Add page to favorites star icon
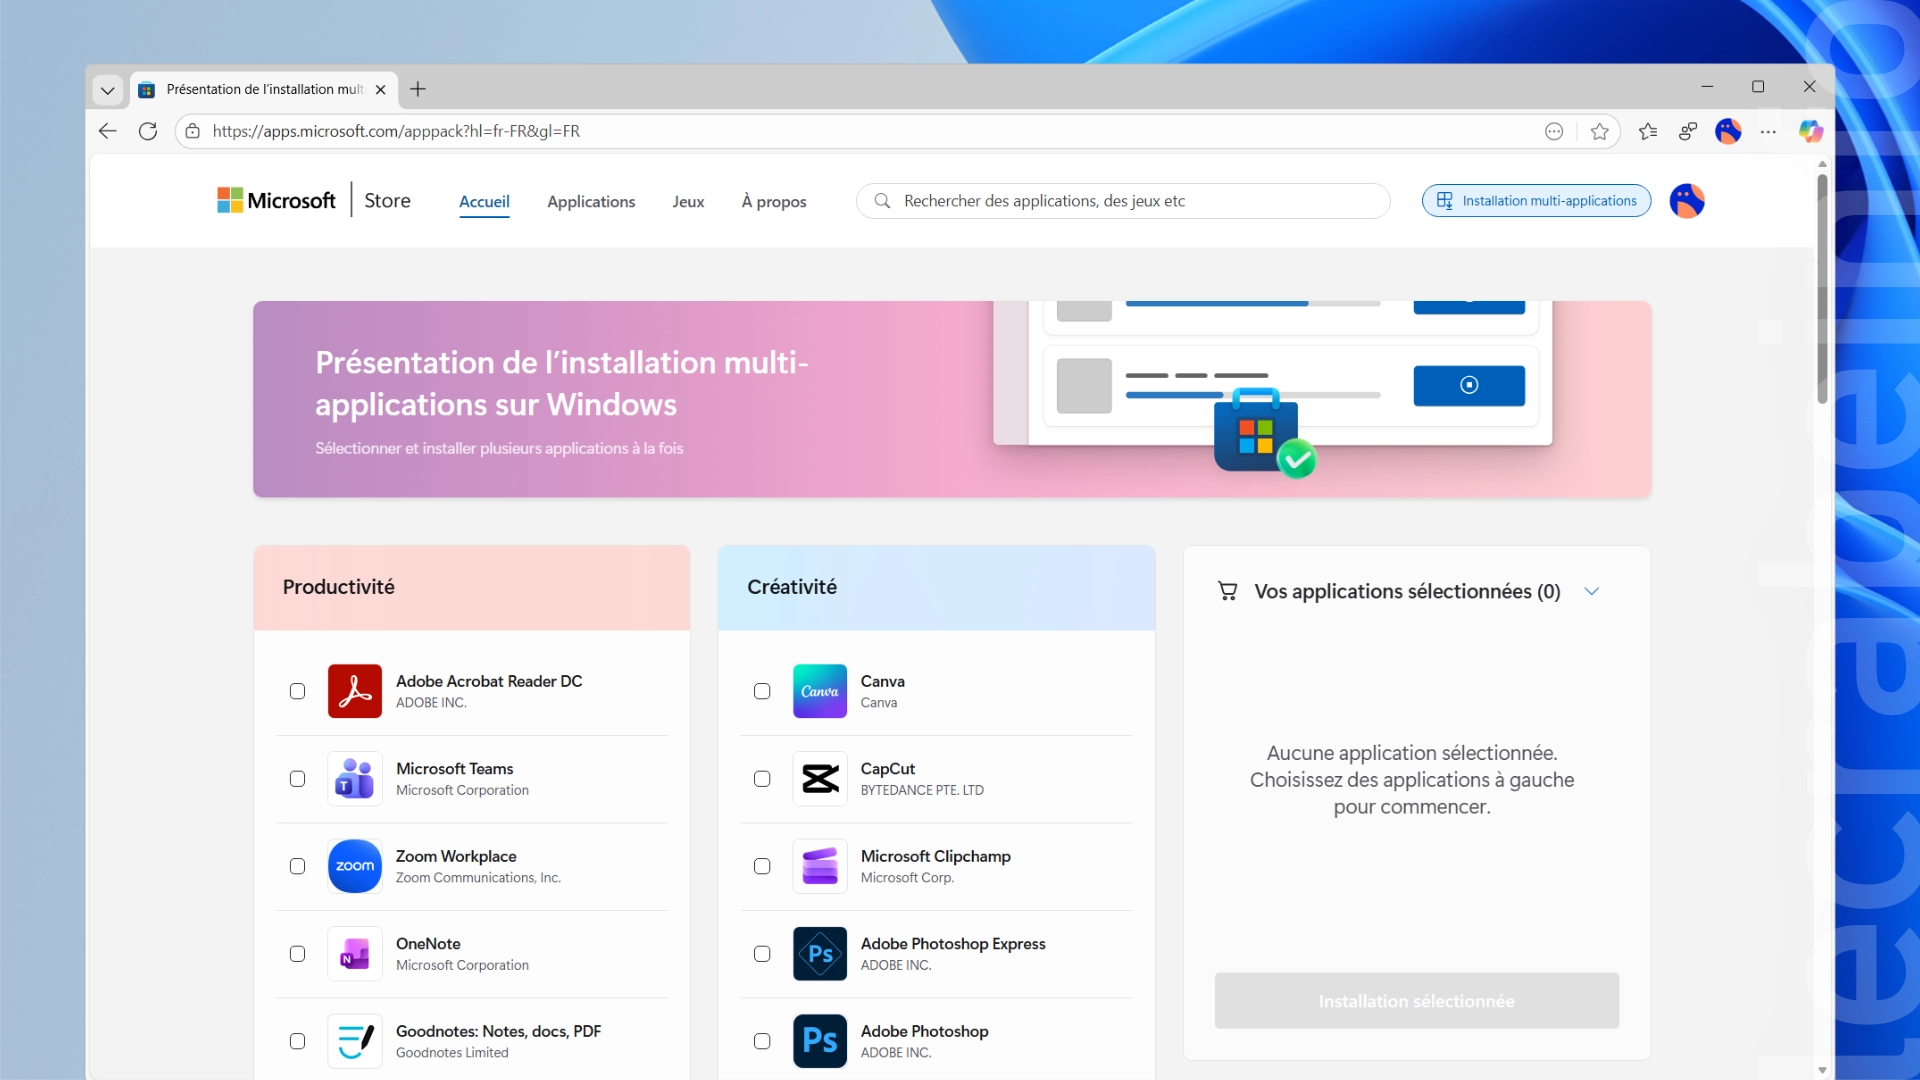This screenshot has width=1920, height=1080. tap(1600, 131)
